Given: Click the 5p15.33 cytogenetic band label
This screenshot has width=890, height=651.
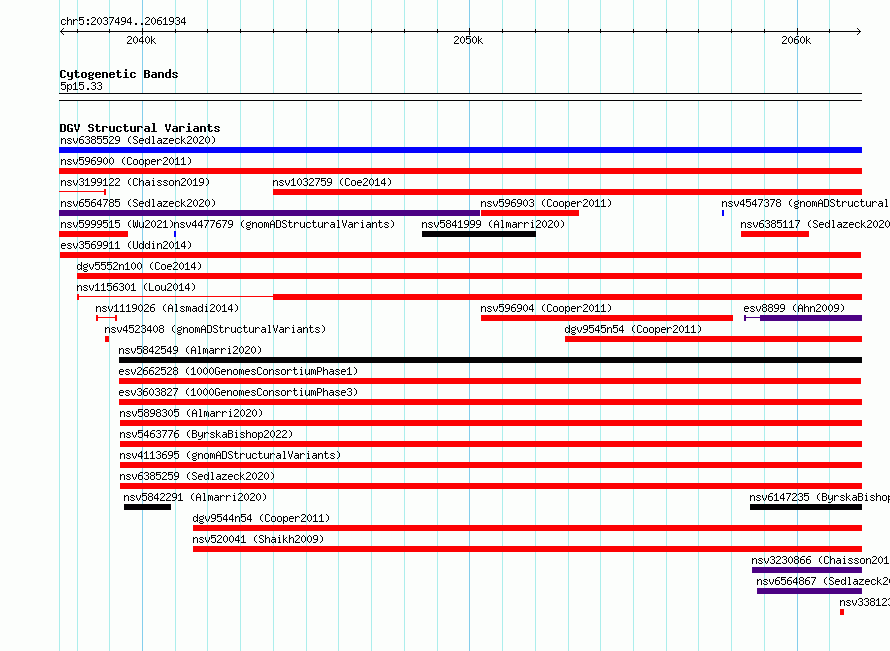Looking at the screenshot, I should 81,86.
